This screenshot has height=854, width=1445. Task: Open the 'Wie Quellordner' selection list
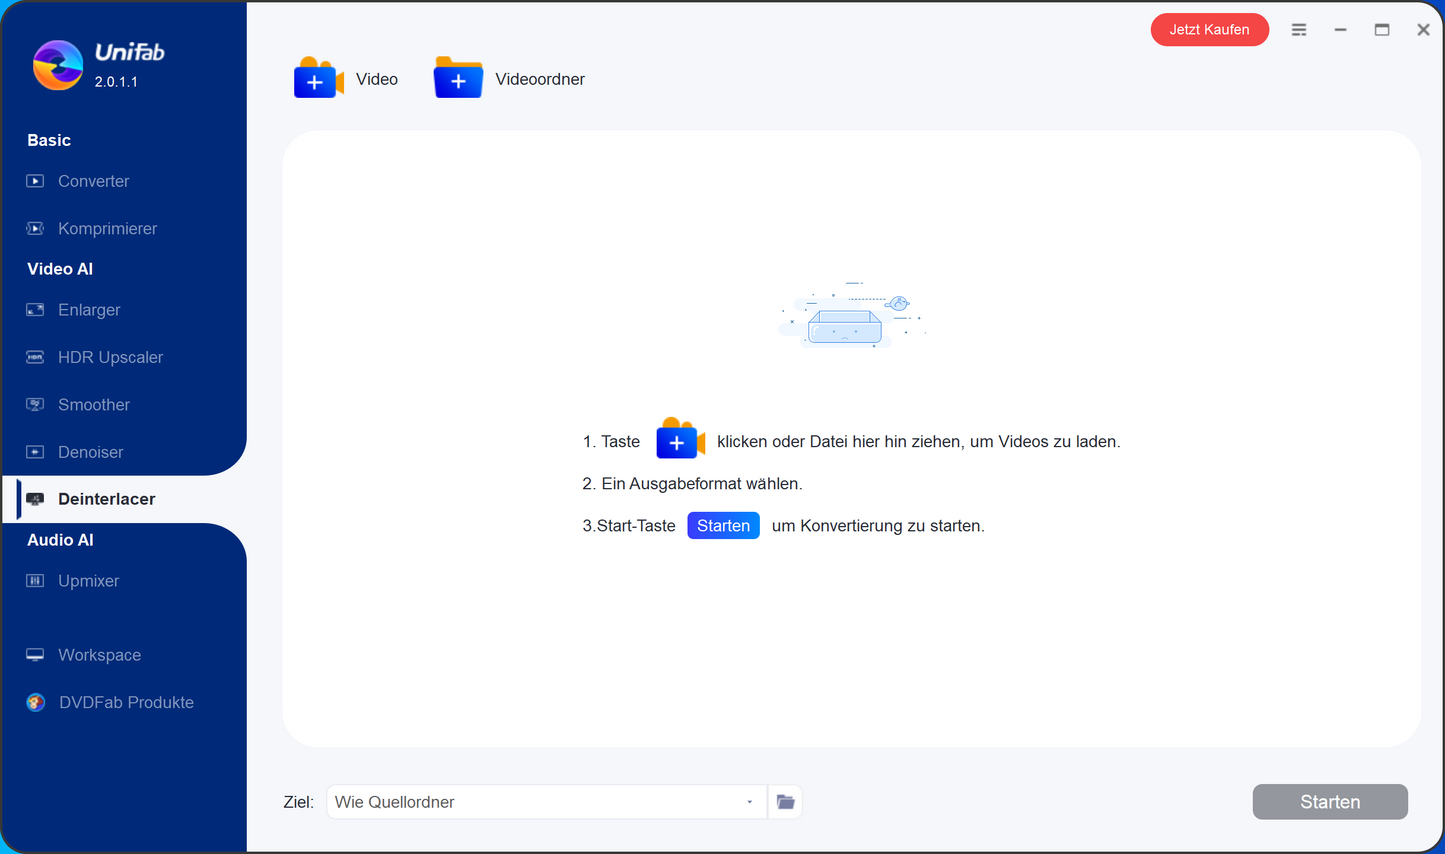tap(545, 801)
